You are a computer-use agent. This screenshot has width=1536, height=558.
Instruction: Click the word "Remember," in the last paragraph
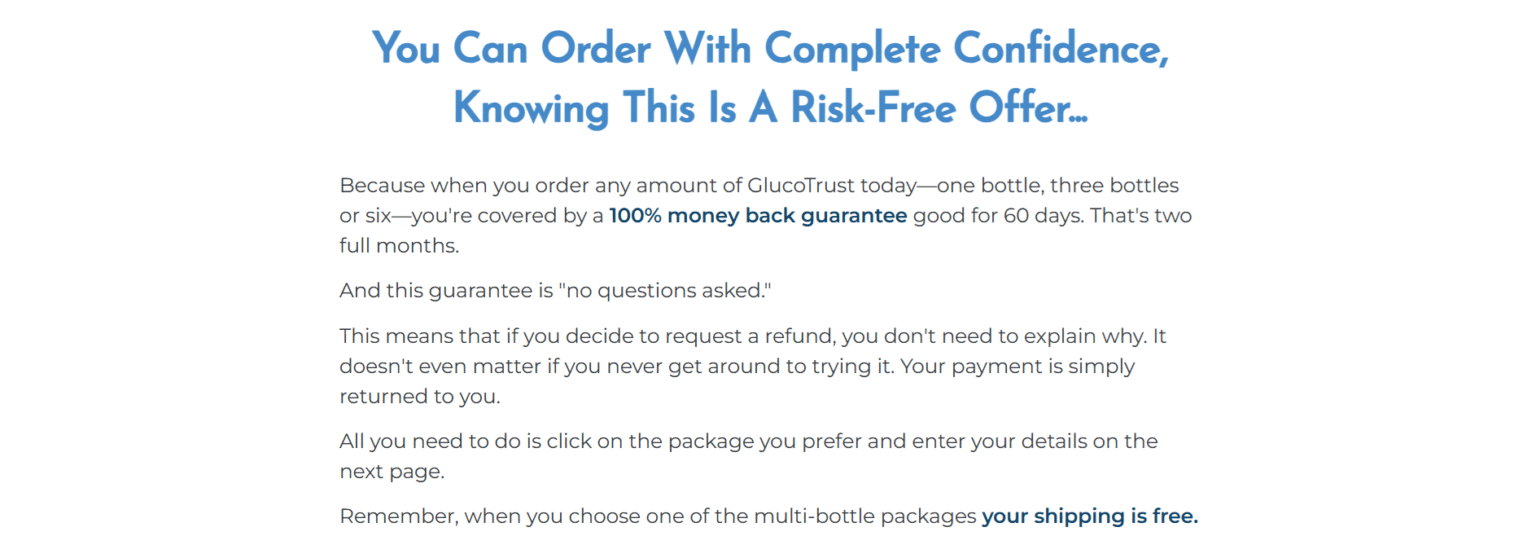coord(397,517)
